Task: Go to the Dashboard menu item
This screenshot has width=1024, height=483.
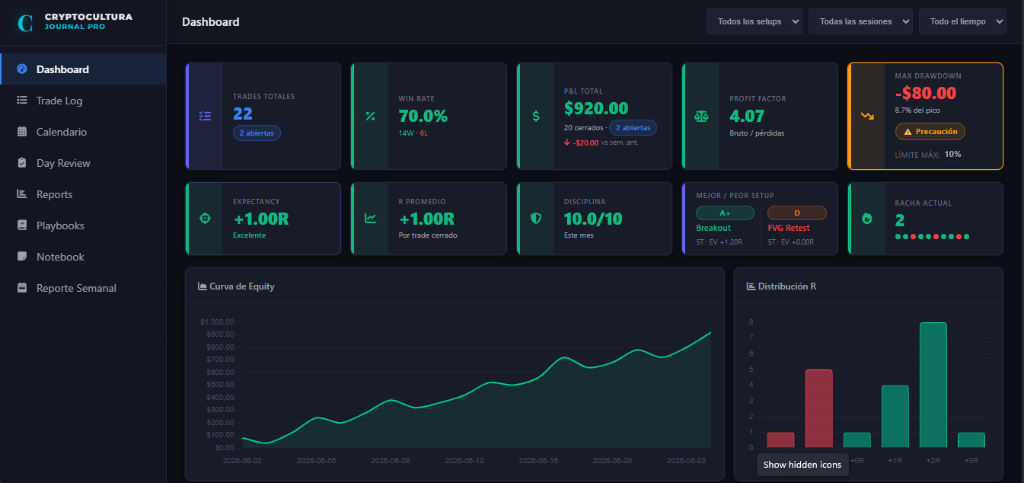Action: coord(83,69)
